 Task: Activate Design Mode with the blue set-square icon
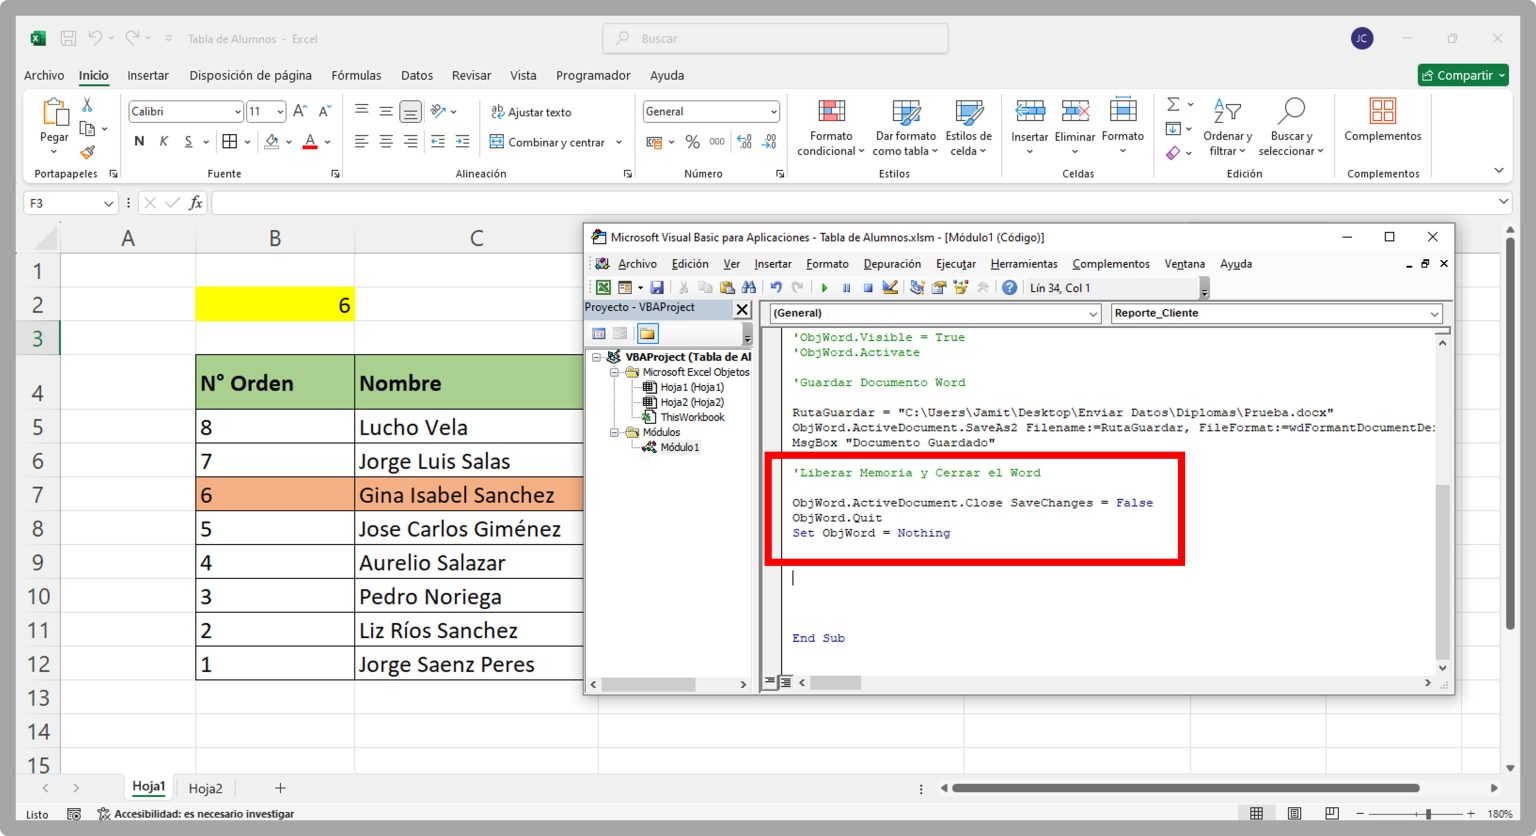[890, 287]
